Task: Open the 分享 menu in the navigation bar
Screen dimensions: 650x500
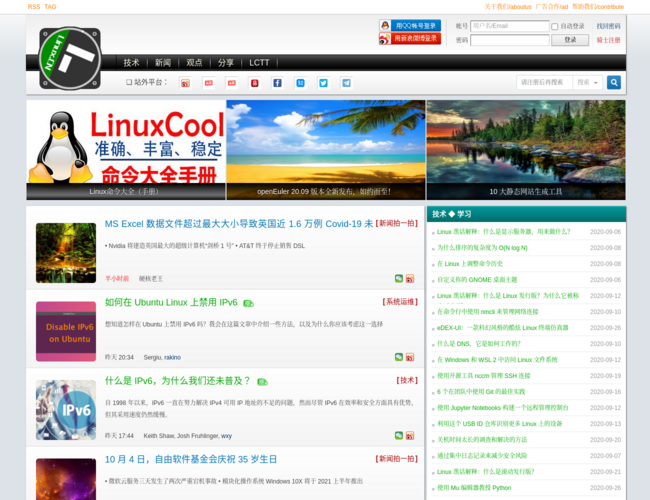Action: [226, 63]
